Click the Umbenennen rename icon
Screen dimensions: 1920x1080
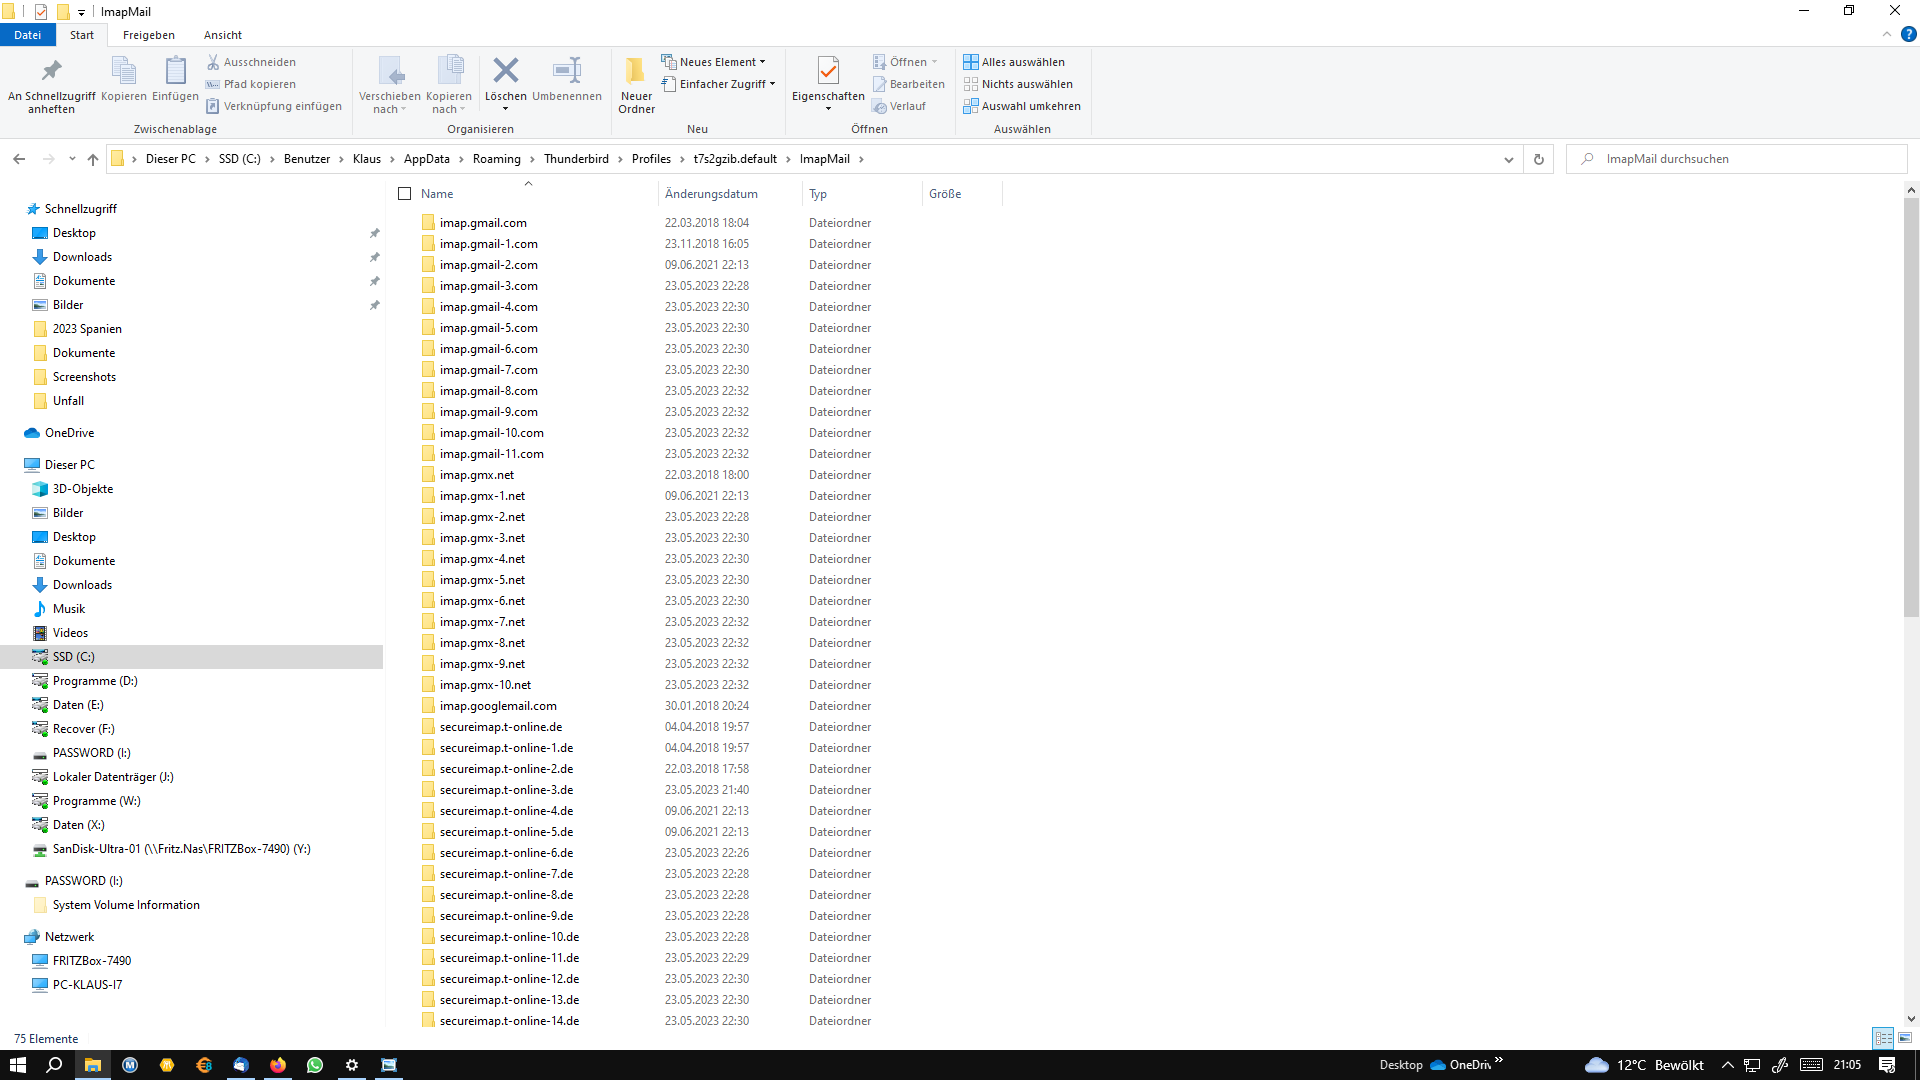point(566,71)
